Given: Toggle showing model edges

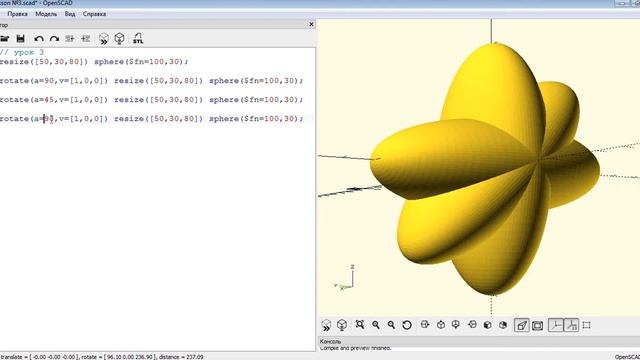Looking at the screenshot, I should 587,325.
